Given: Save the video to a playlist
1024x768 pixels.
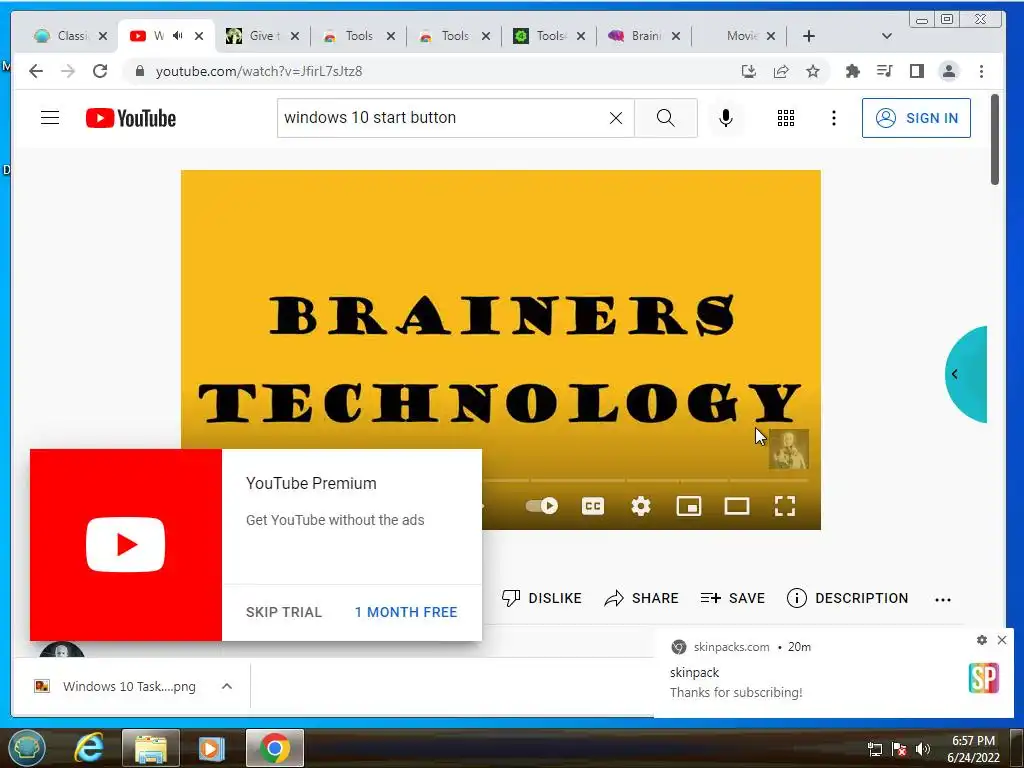Looking at the screenshot, I should pos(732,598).
